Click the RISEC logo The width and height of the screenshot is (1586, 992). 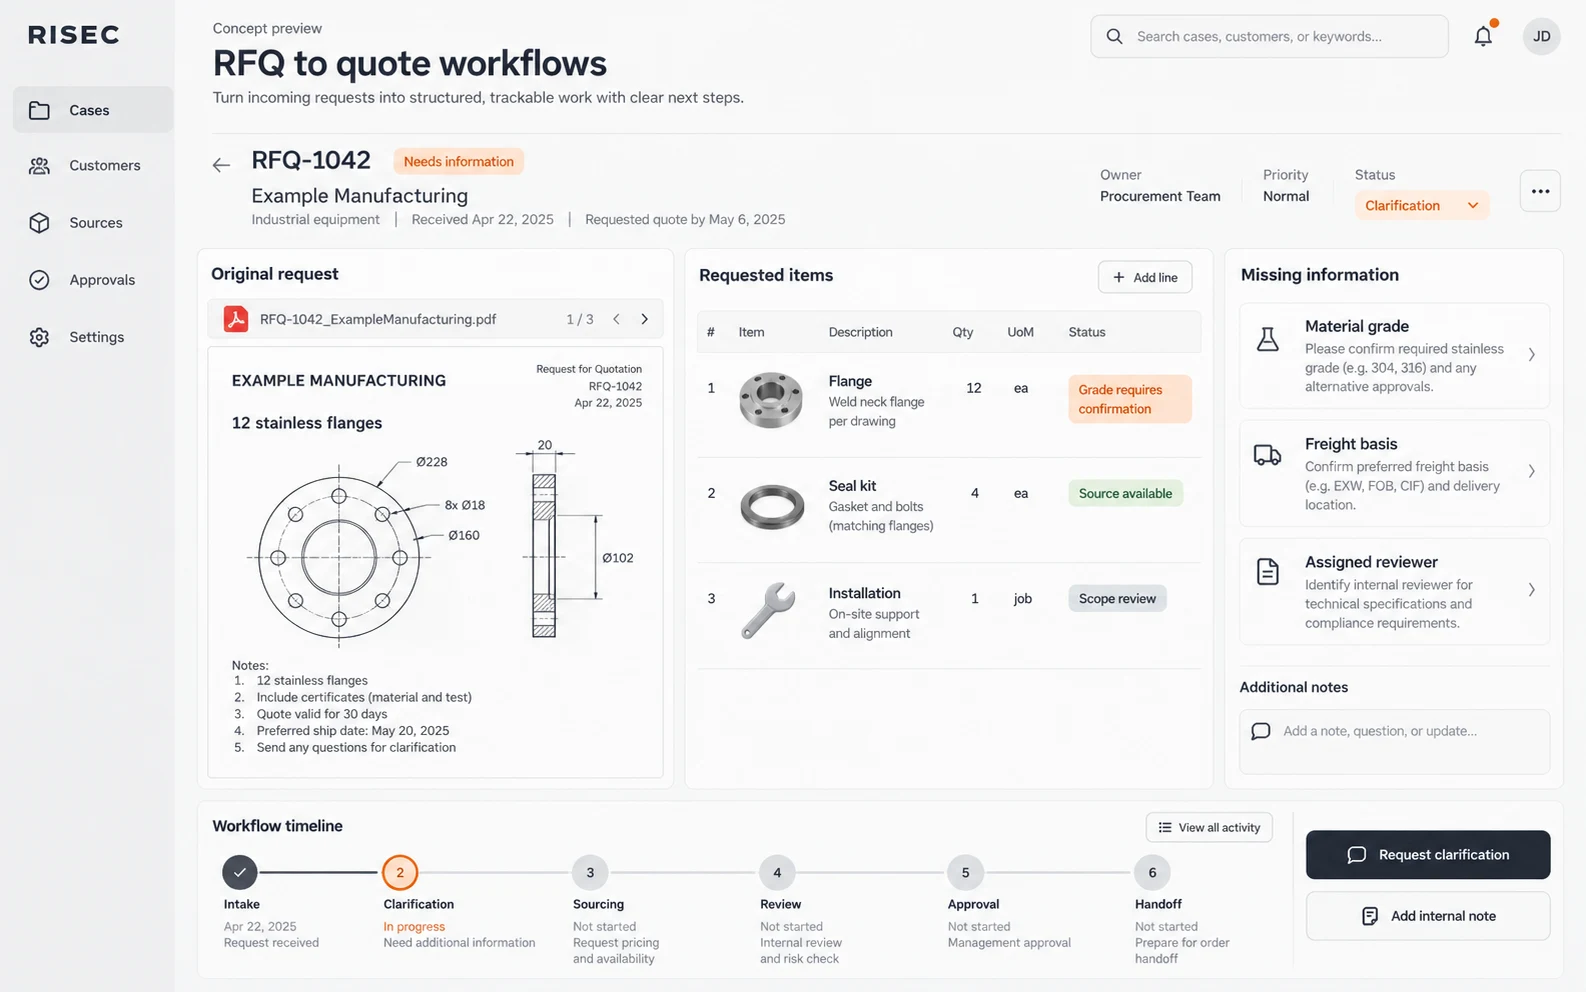(74, 35)
